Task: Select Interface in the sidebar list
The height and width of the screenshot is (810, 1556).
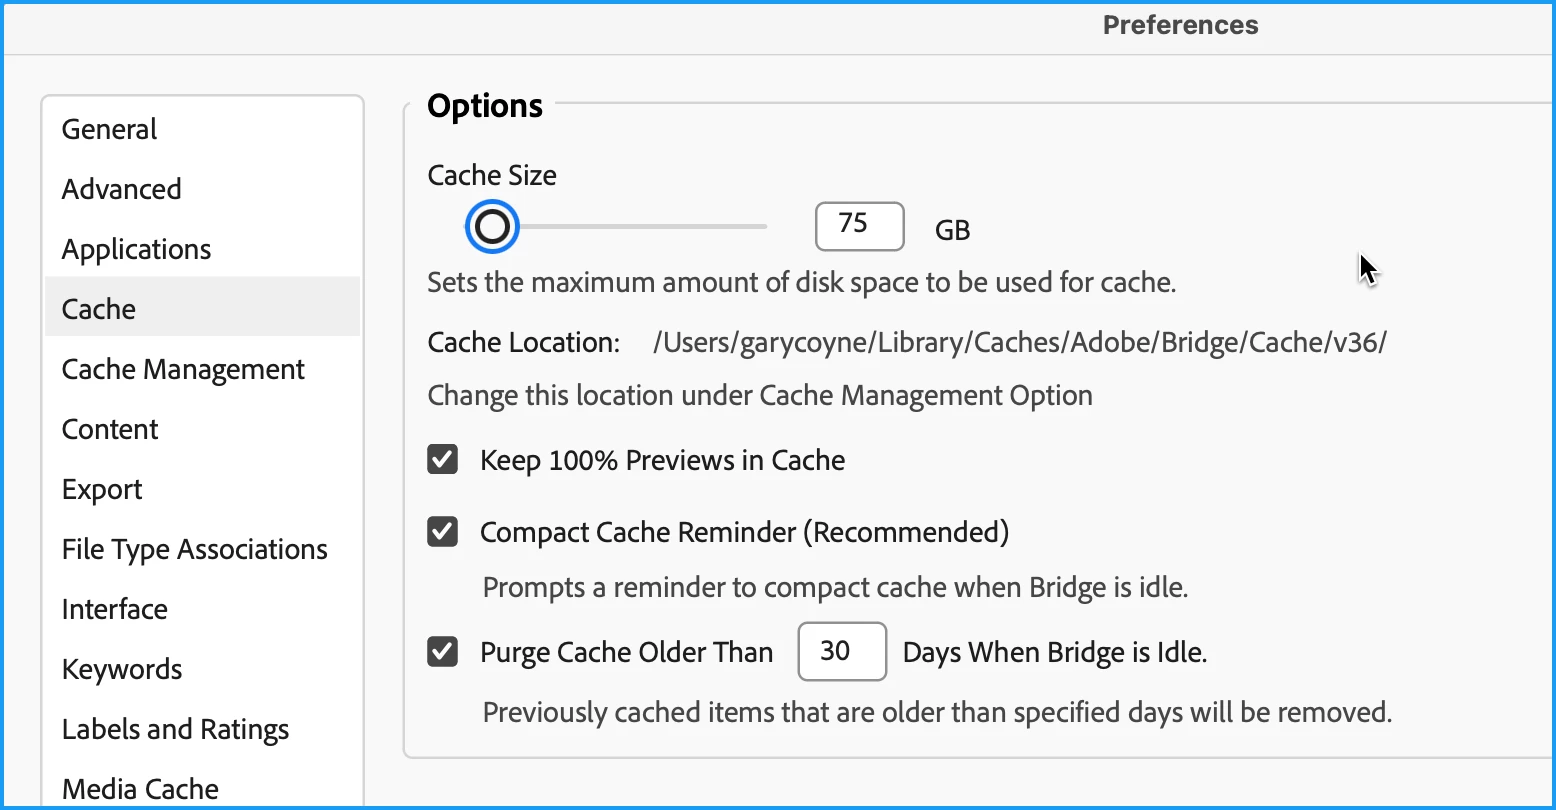Action: point(115,610)
